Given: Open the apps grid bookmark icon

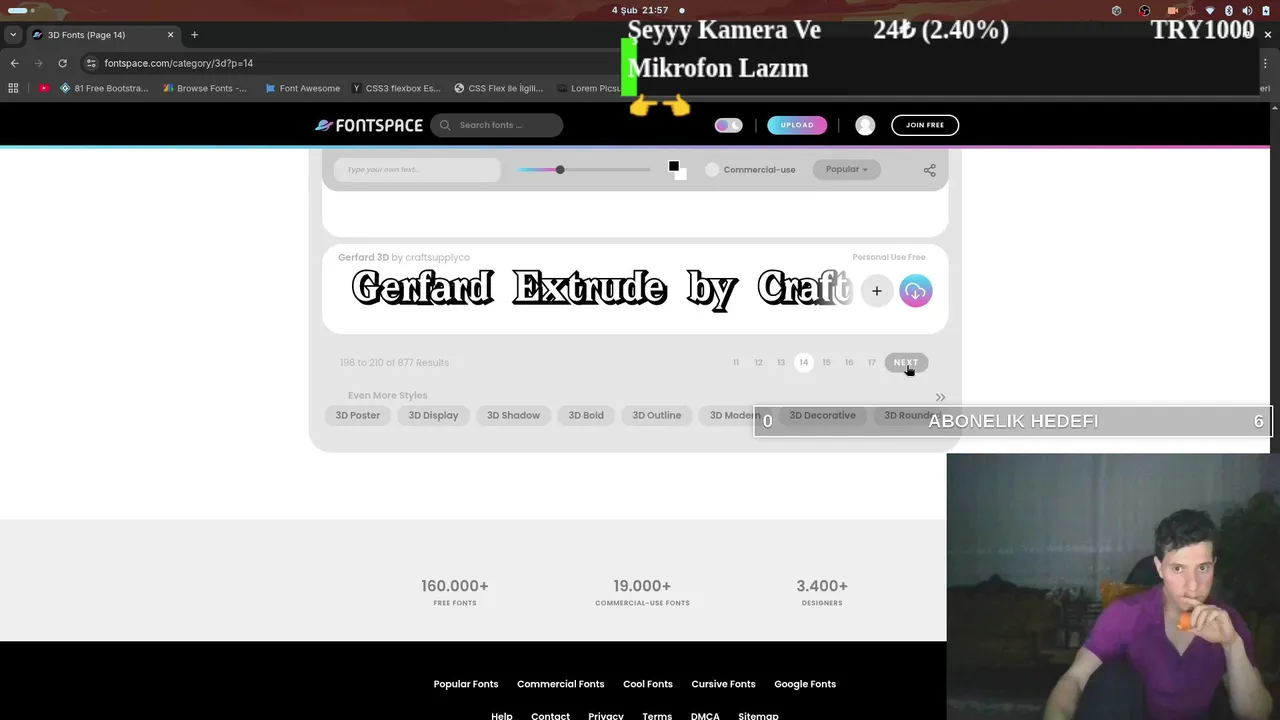Looking at the screenshot, I should pyautogui.click(x=13, y=88).
